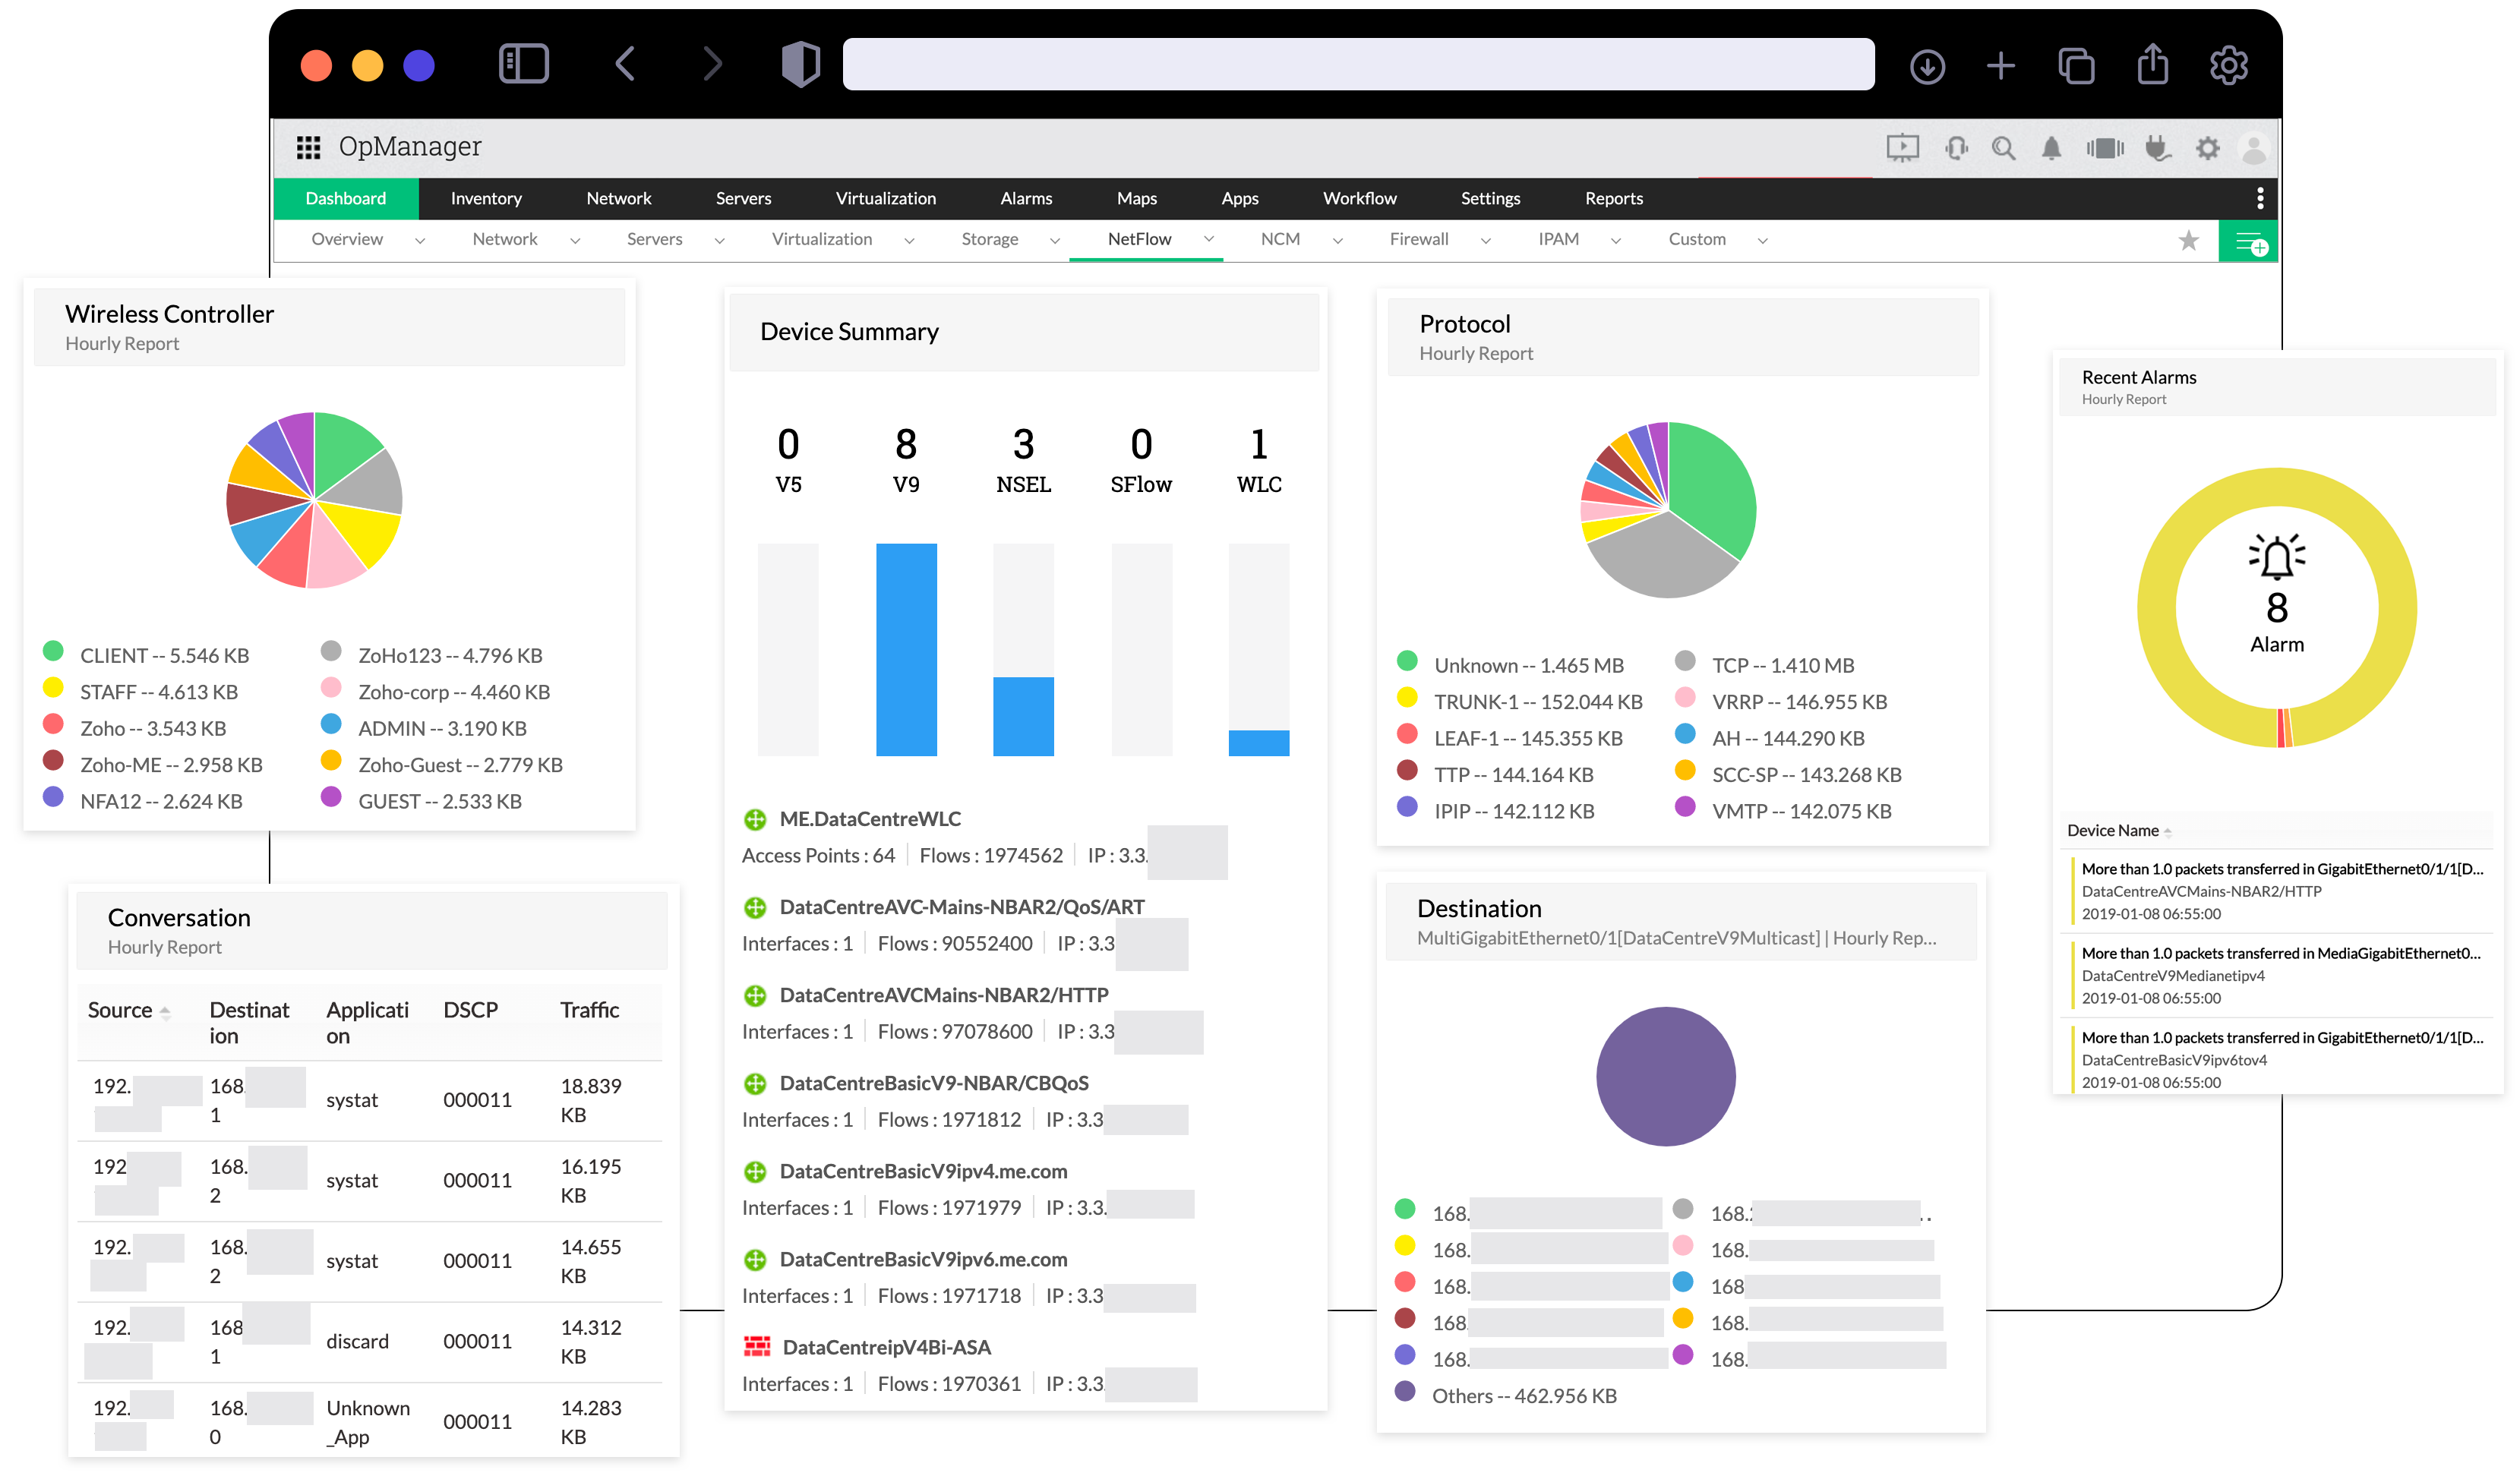The width and height of the screenshot is (2520, 1476).
Task: Switch to the Inventory tab
Action: (x=485, y=198)
